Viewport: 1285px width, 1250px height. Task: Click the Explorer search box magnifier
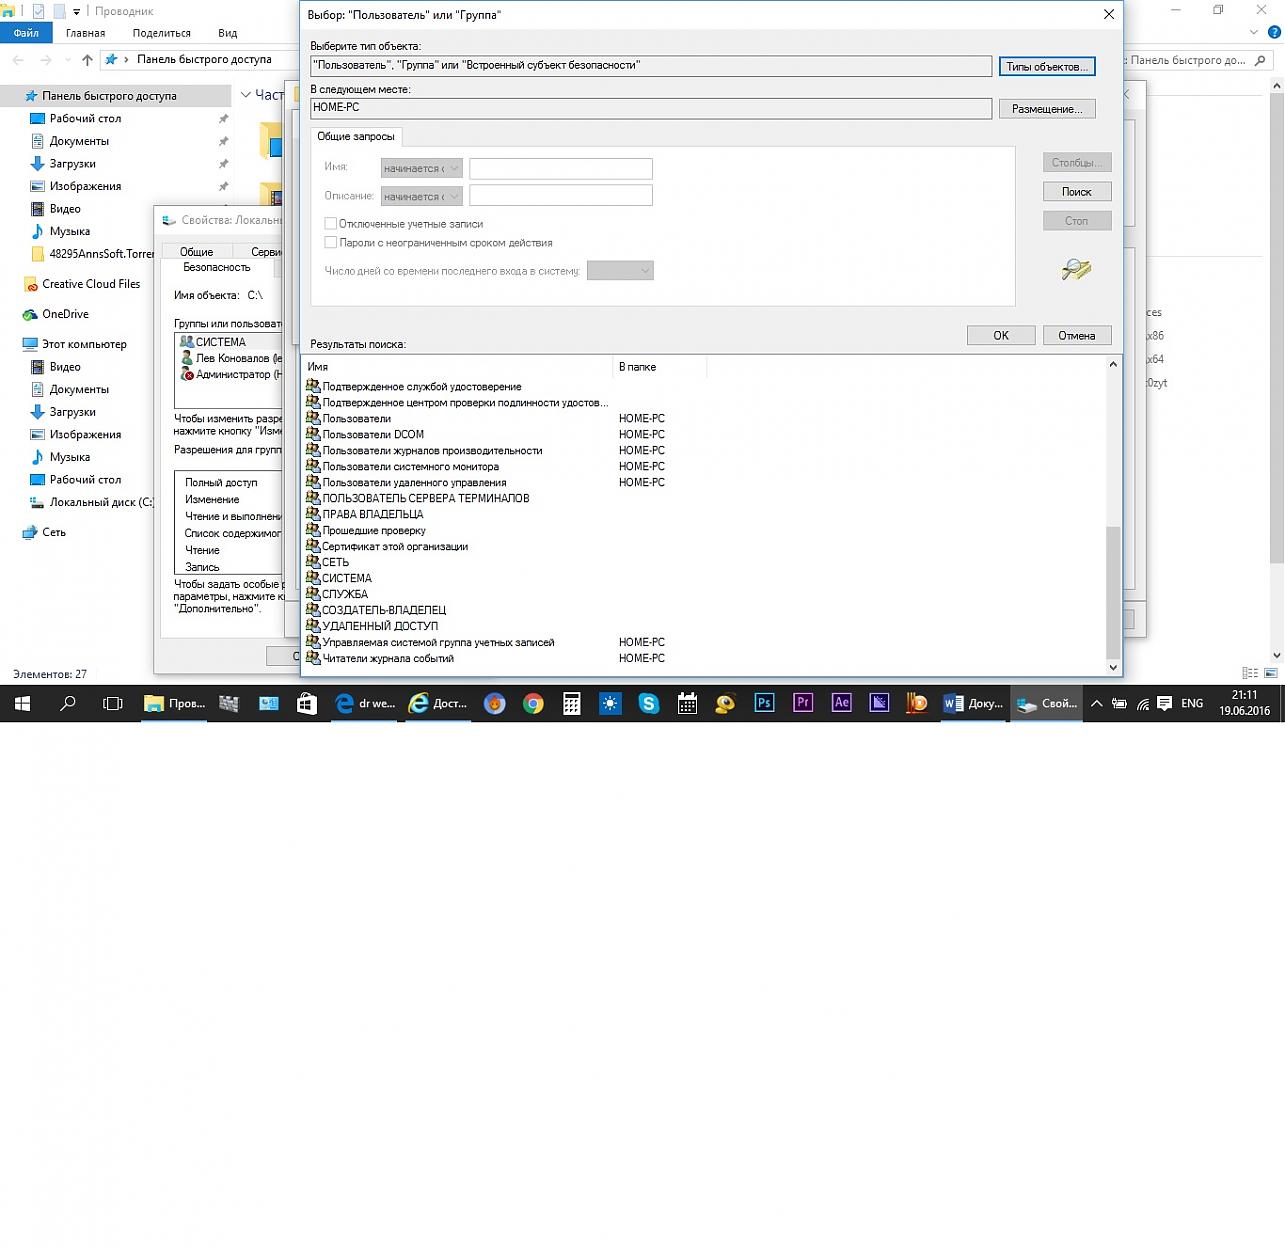pyautogui.click(x=1260, y=60)
